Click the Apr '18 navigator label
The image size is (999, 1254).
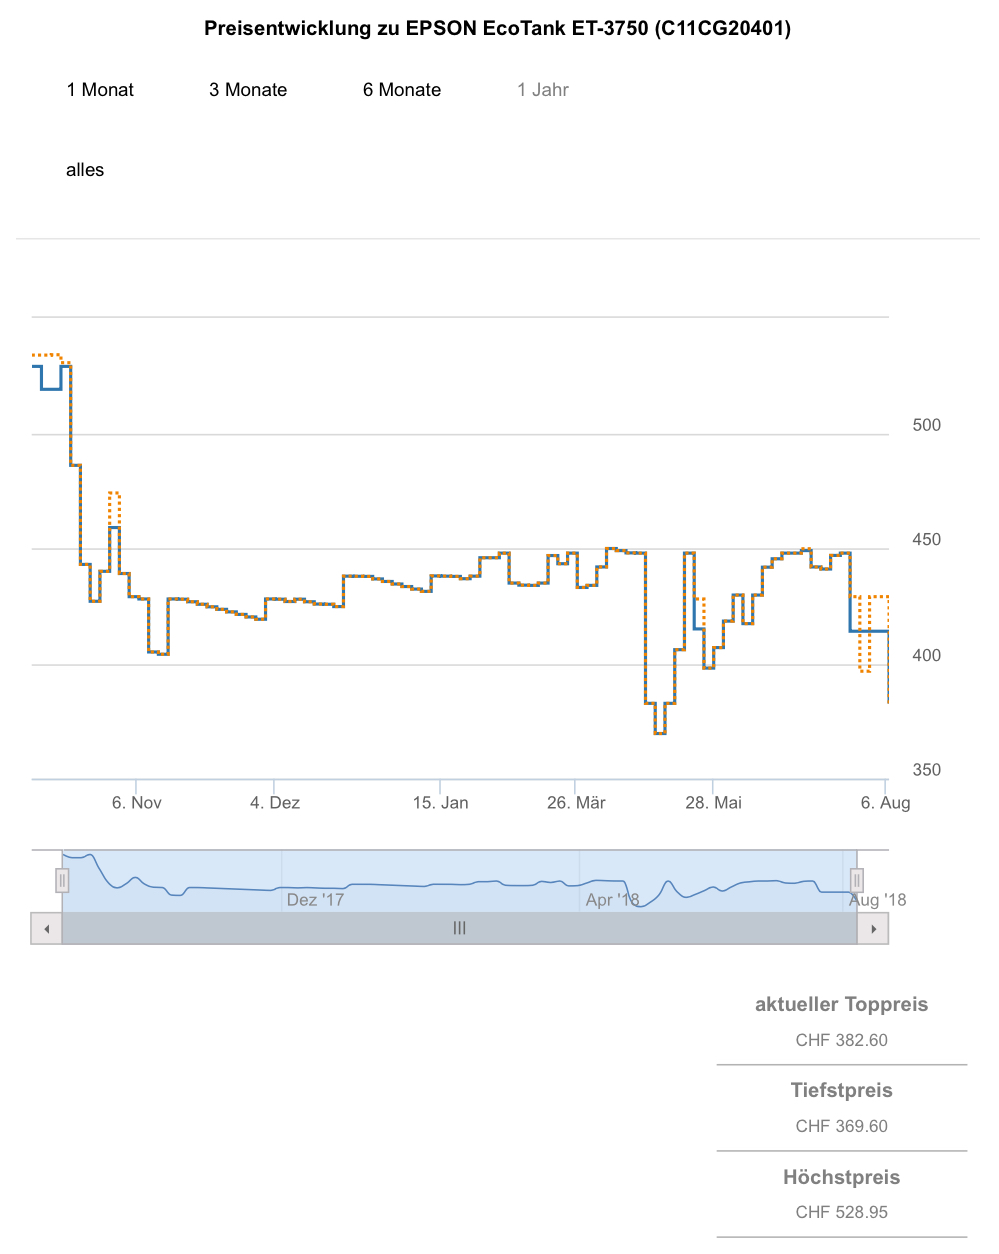(x=612, y=900)
